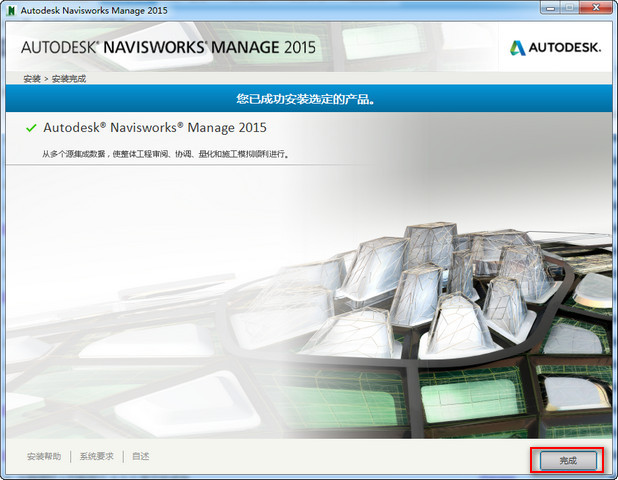Click the installed product name Navisworks Manage 2015
The image size is (618, 480).
point(155,128)
